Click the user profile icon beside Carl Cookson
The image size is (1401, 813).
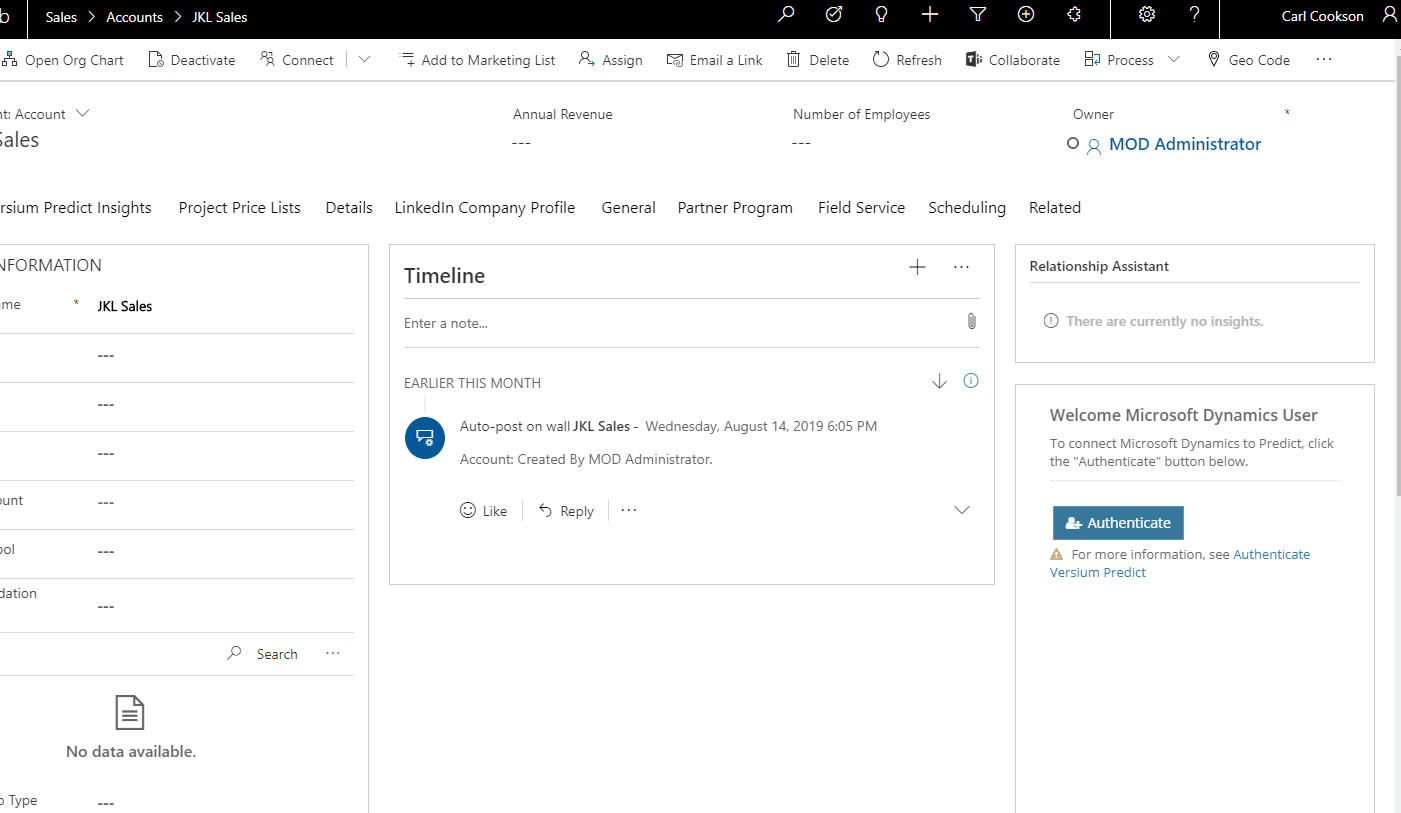point(1390,15)
